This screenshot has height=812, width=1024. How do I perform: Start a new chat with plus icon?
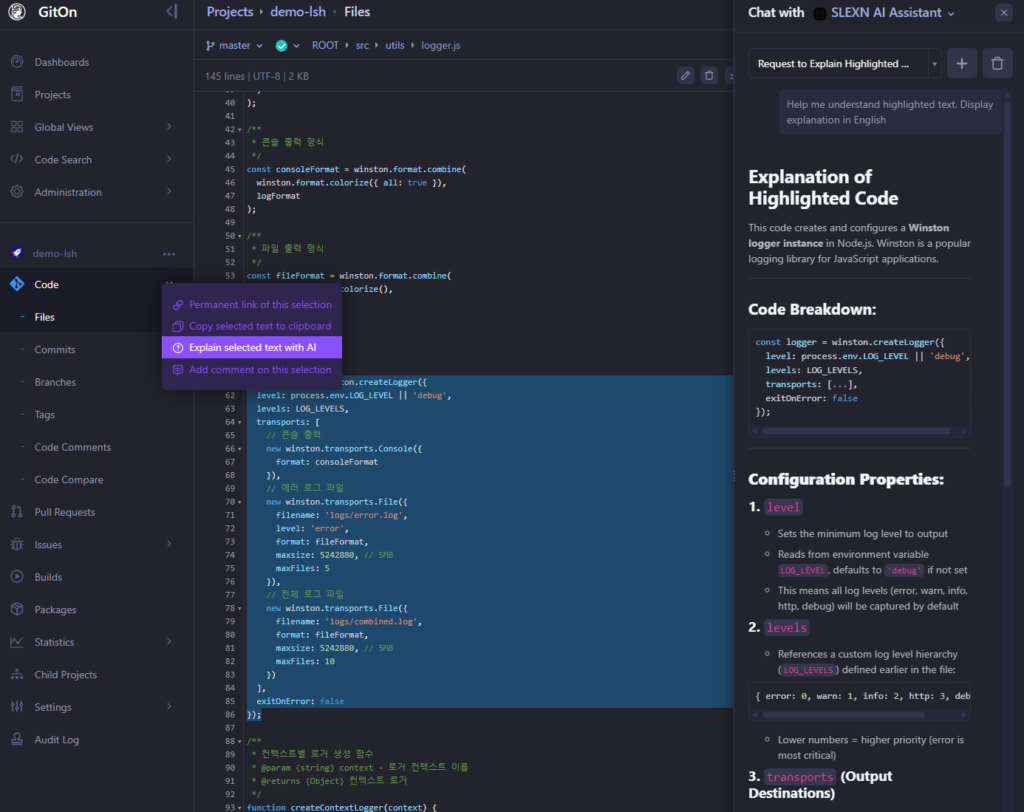(x=962, y=64)
